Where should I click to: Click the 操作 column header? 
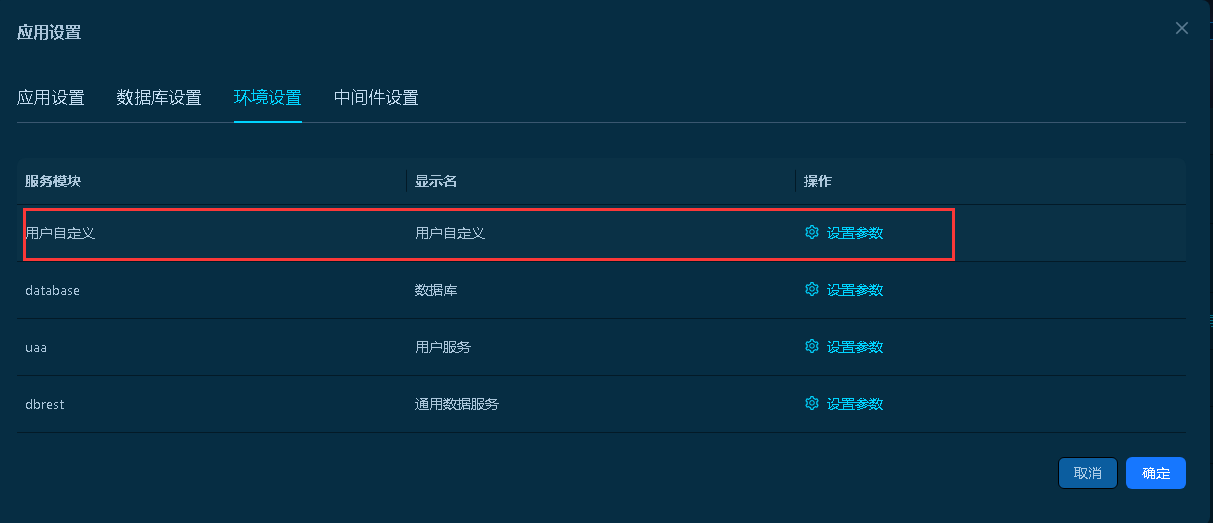point(818,181)
